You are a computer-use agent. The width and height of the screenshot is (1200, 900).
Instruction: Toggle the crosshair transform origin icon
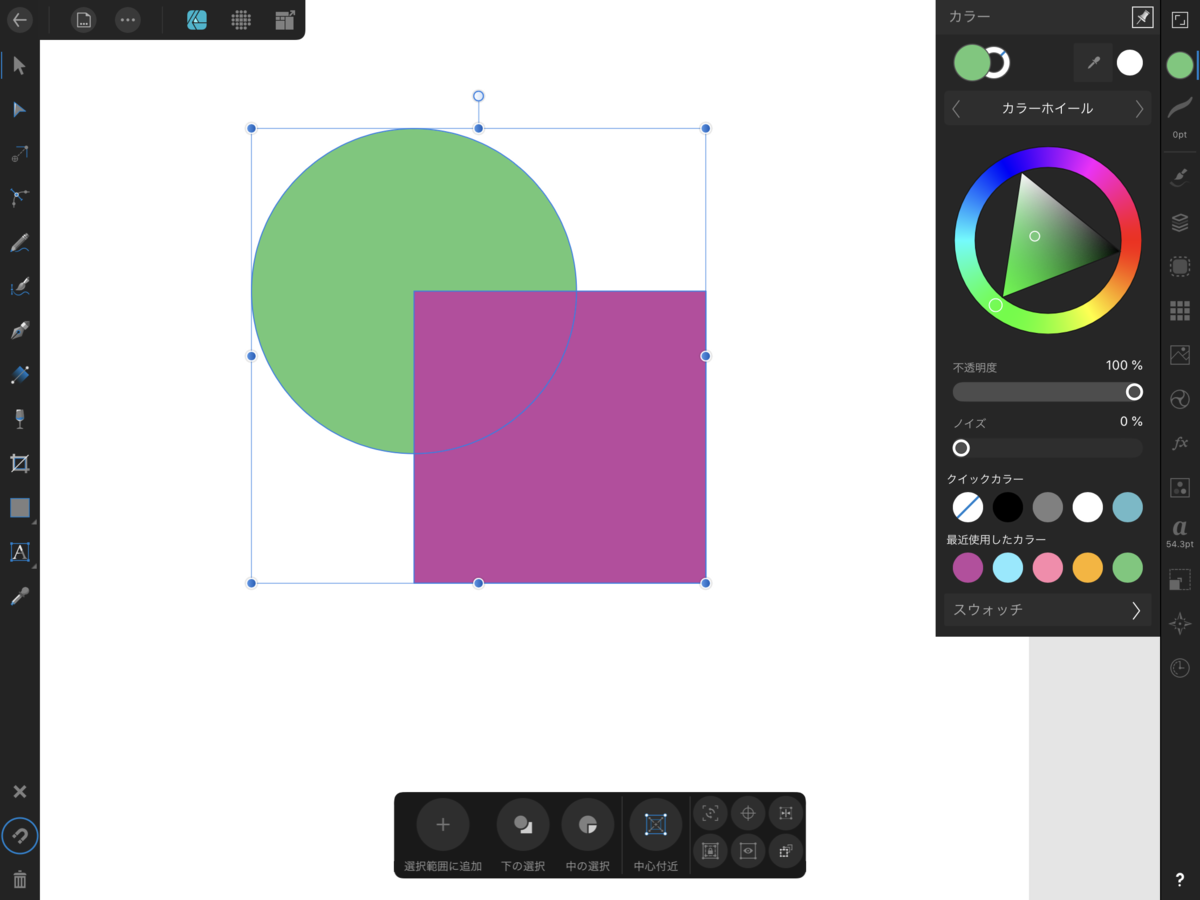(x=747, y=814)
